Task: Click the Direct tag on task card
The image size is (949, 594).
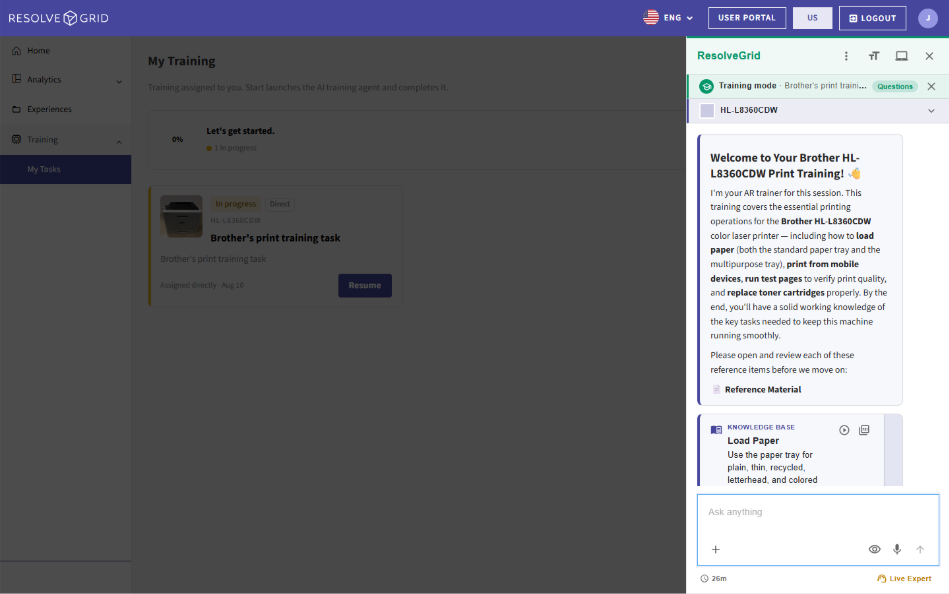Action: pos(280,204)
